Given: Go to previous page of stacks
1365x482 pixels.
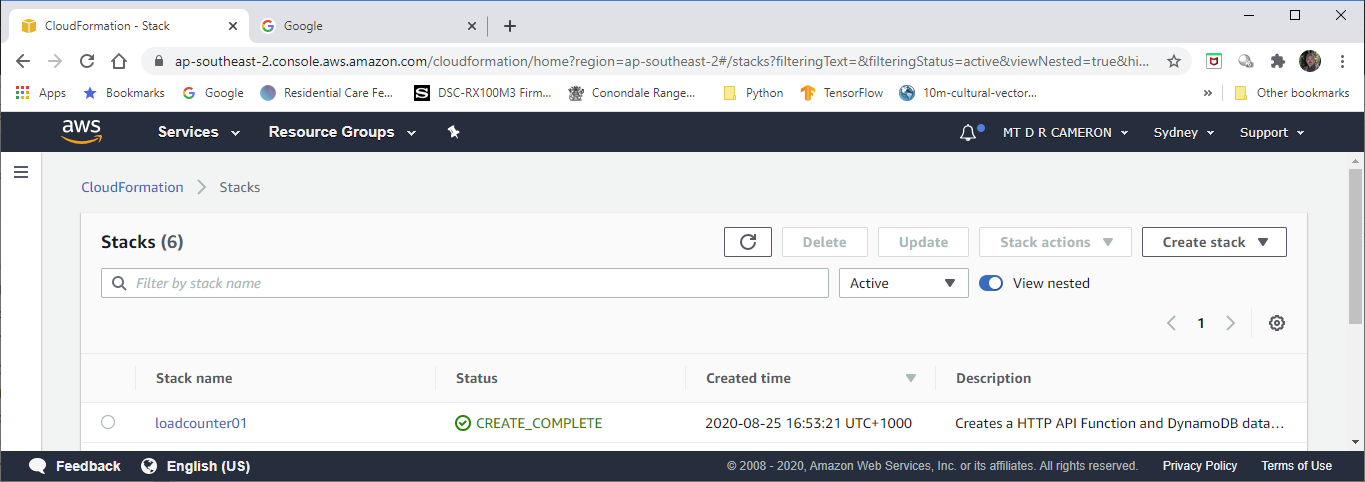Looking at the screenshot, I should coord(1172,323).
